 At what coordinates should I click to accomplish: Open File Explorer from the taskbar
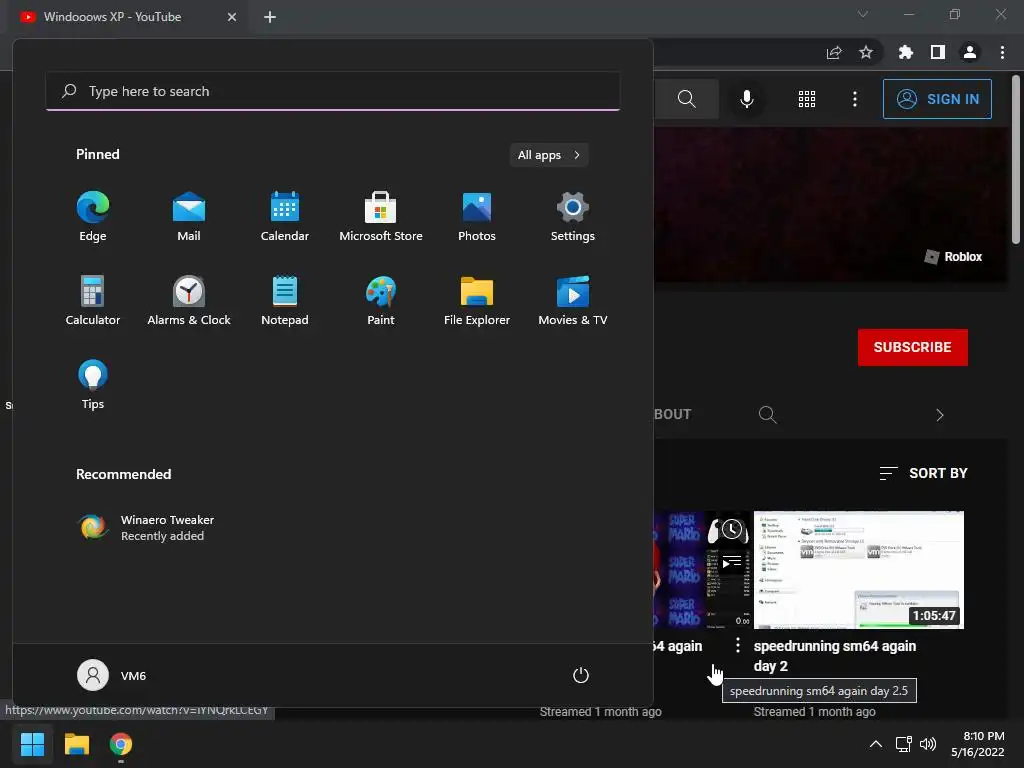click(x=76, y=744)
